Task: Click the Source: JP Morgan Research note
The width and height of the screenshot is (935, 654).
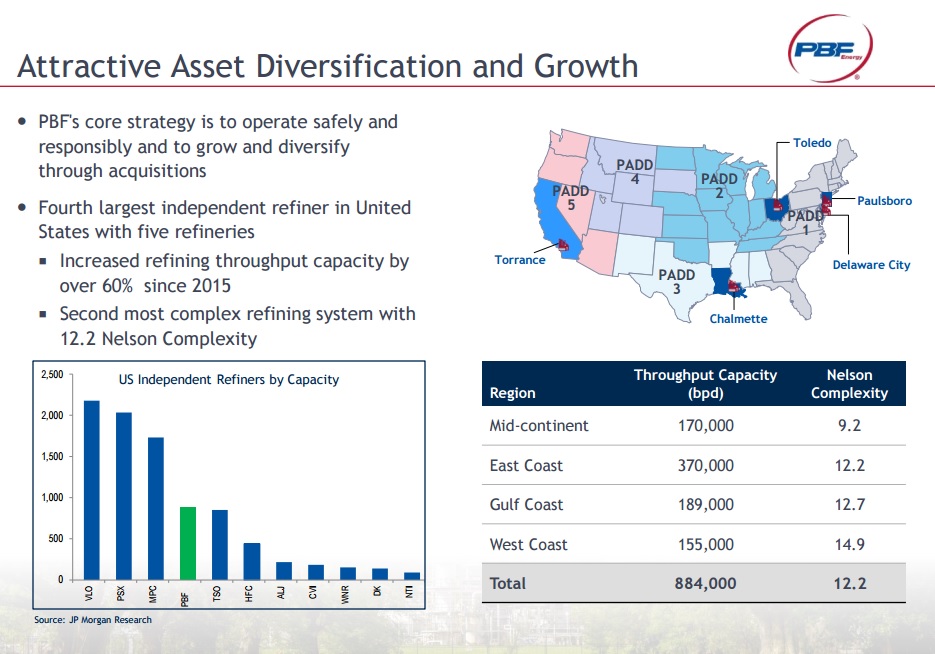Action: pos(92,619)
